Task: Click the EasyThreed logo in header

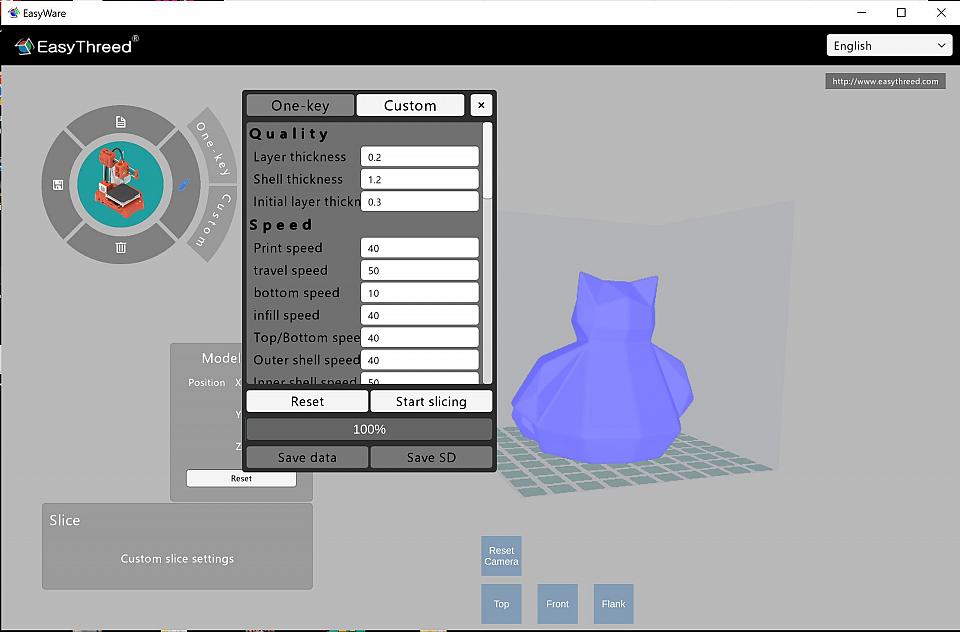Action: point(77,46)
